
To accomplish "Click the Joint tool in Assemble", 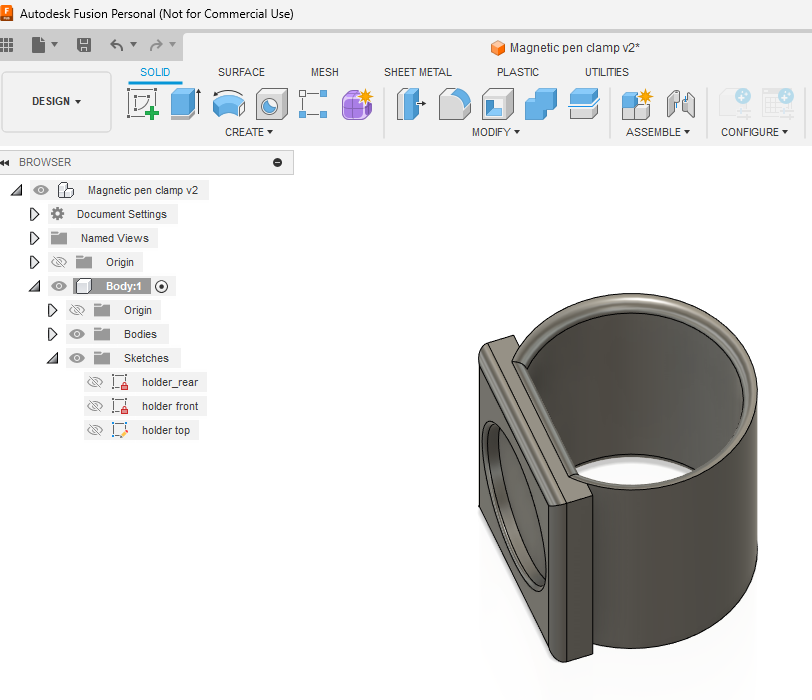I will (x=680, y=104).
